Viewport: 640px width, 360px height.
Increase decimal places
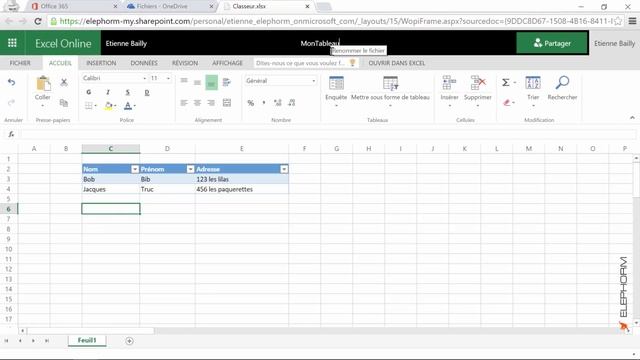point(278,103)
